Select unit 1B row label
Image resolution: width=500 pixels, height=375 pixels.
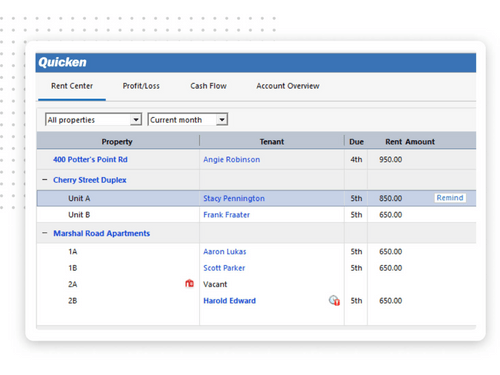tap(73, 268)
